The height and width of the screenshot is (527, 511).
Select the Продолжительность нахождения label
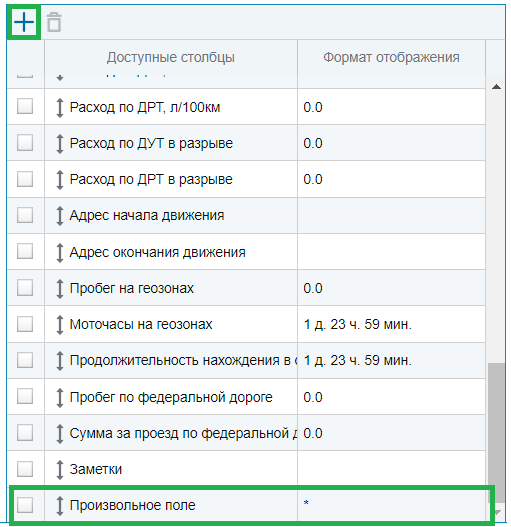tap(183, 361)
